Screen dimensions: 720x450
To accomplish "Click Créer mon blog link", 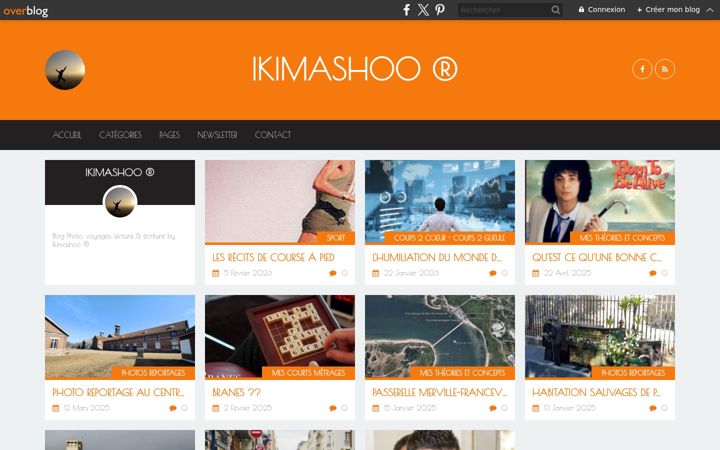I will coord(668,10).
